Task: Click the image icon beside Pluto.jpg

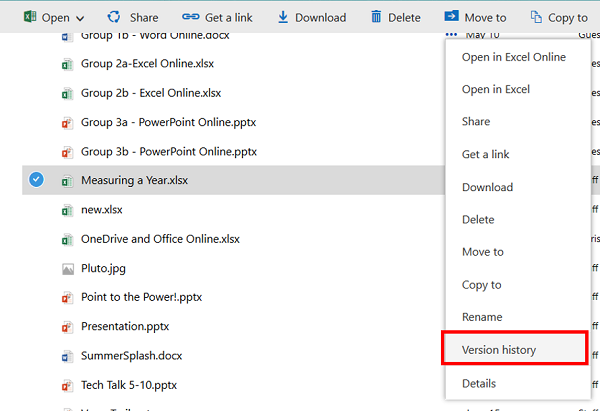Action: click(x=68, y=269)
